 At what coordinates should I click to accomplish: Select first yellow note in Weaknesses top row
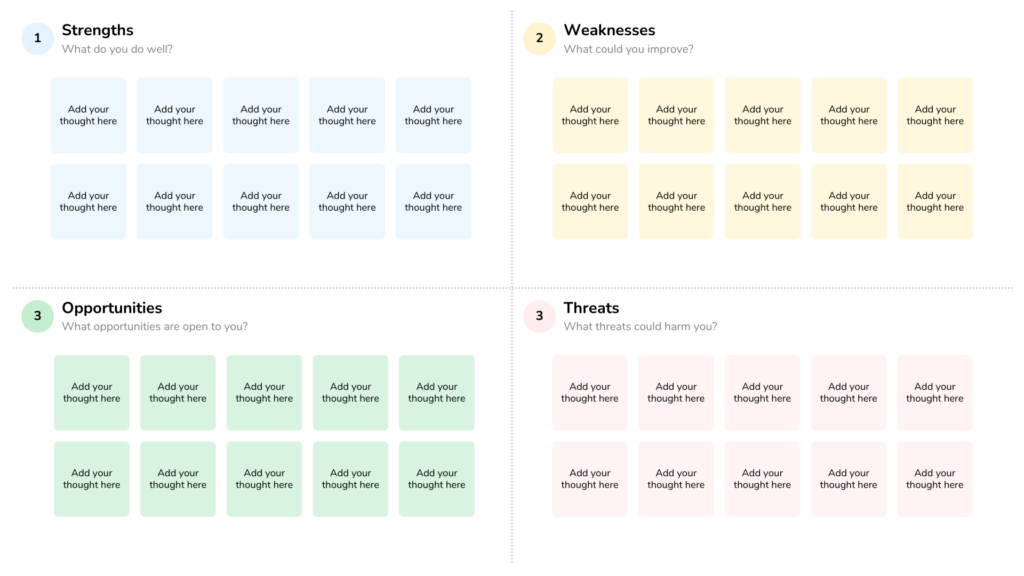(590, 116)
